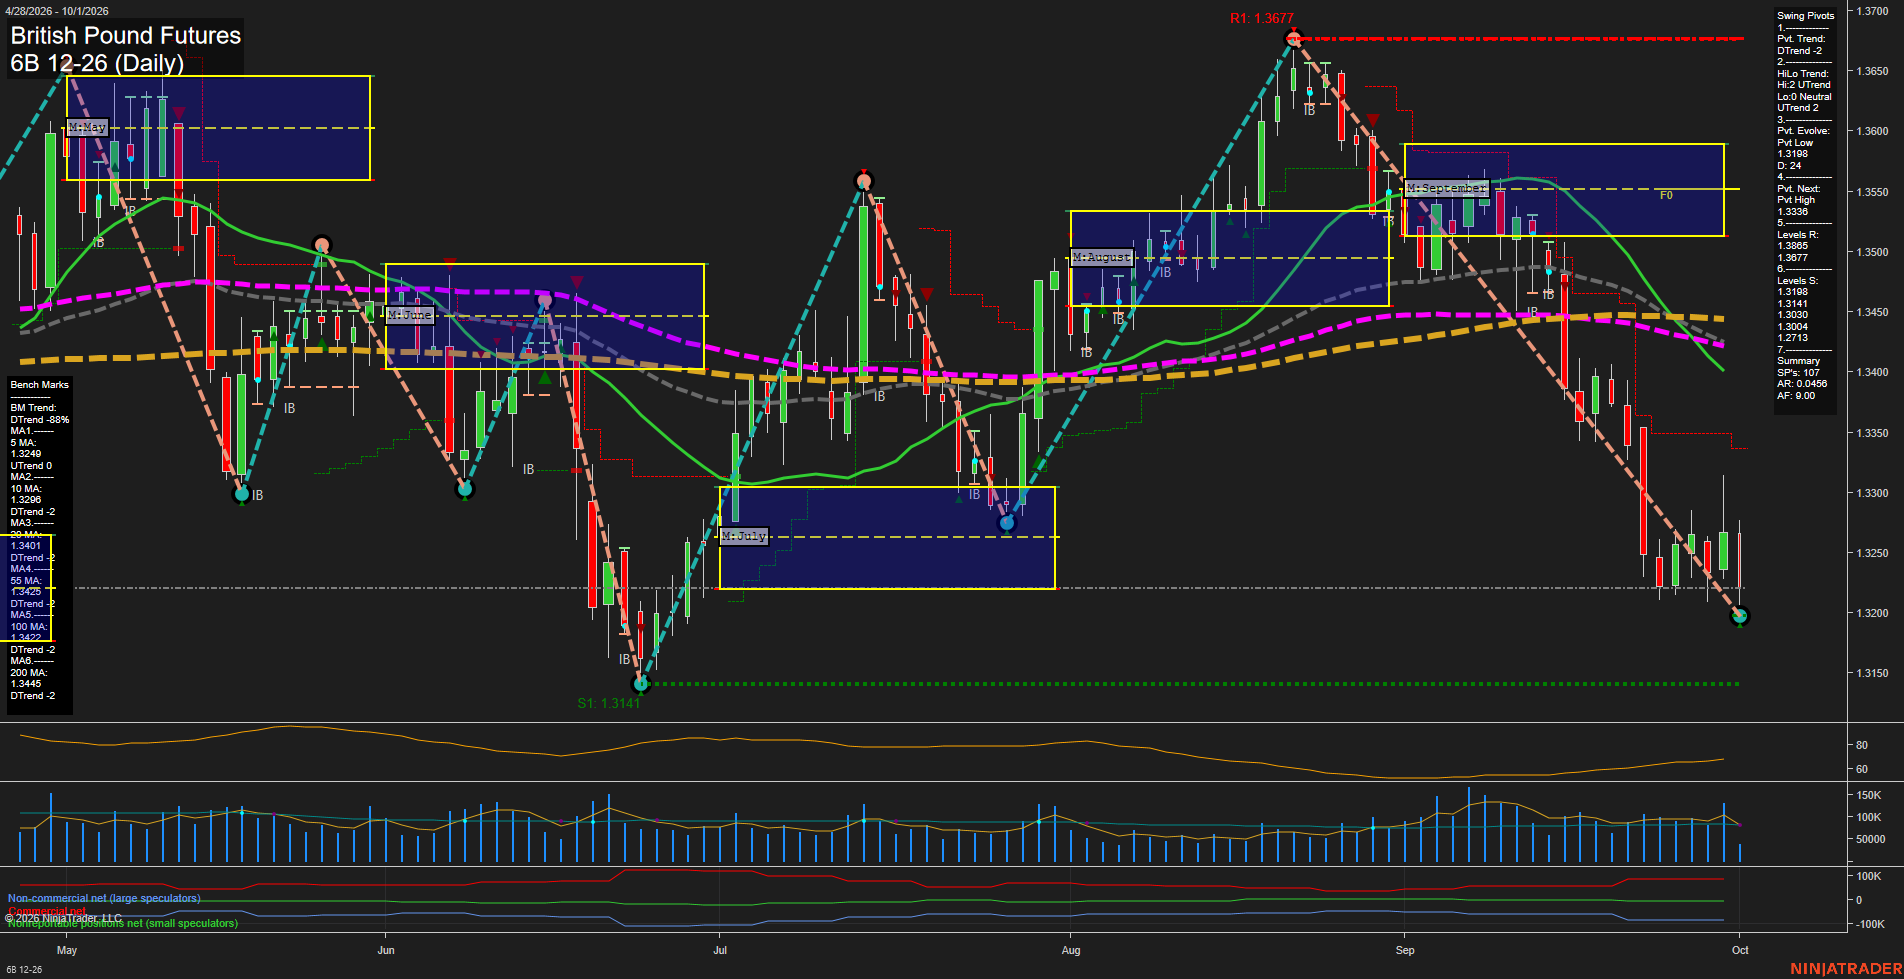Click the Pvt. Next entry
Image resolution: width=1904 pixels, height=979 pixels.
(1798, 200)
